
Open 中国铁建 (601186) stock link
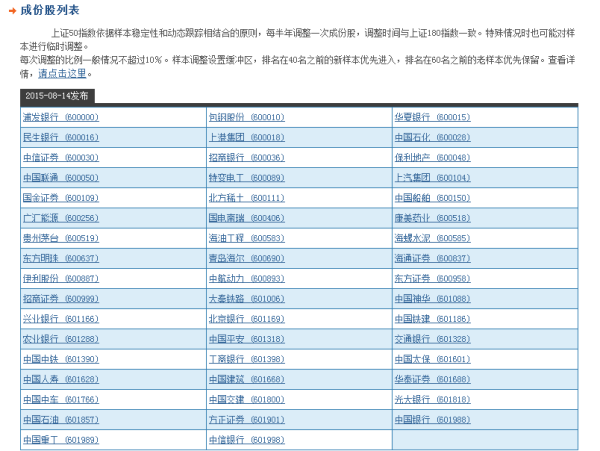pyautogui.click(x=432, y=319)
